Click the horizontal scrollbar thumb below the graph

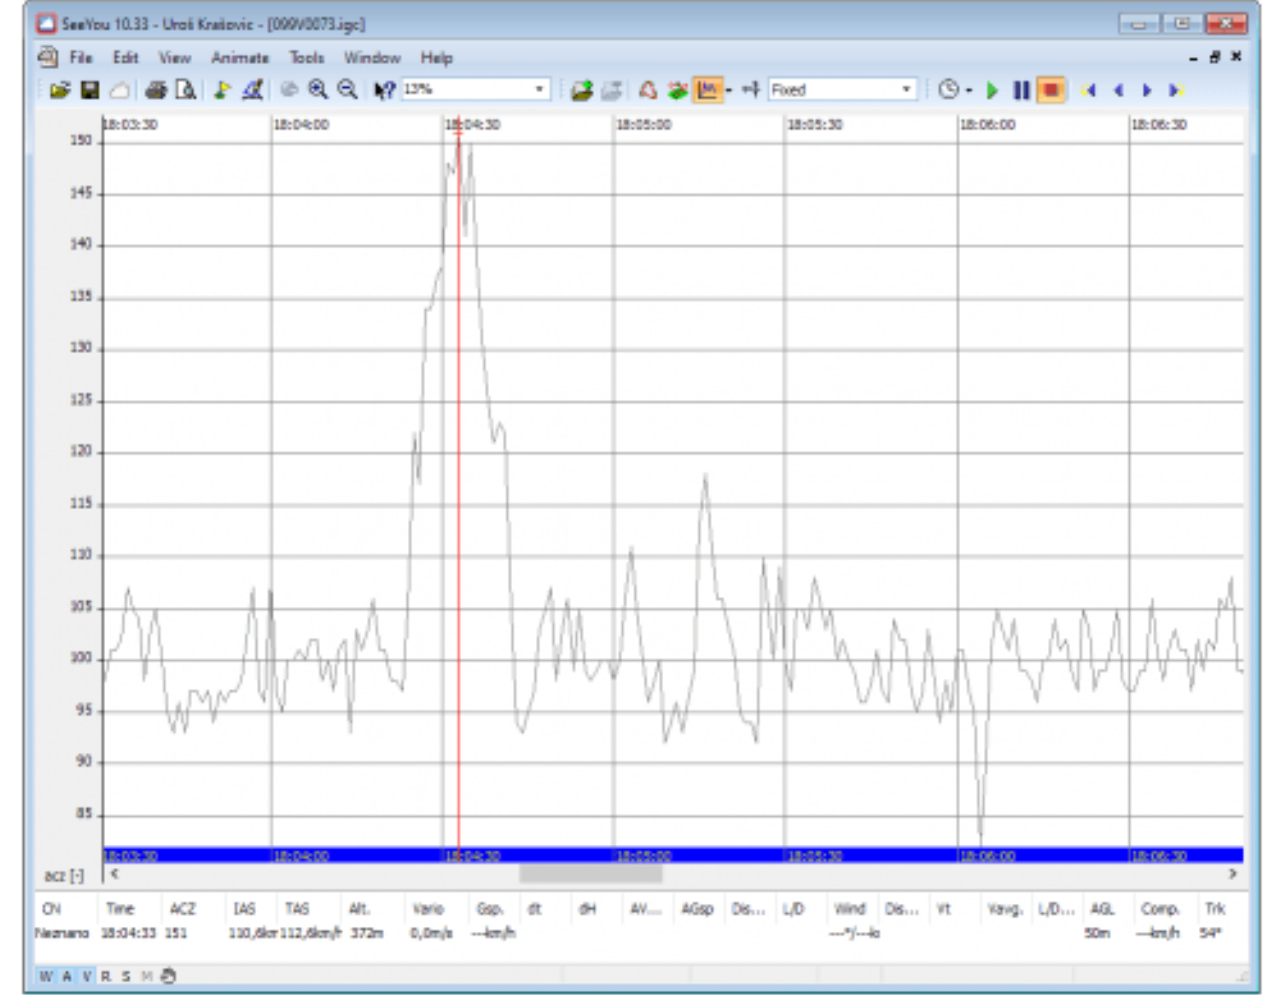590,874
